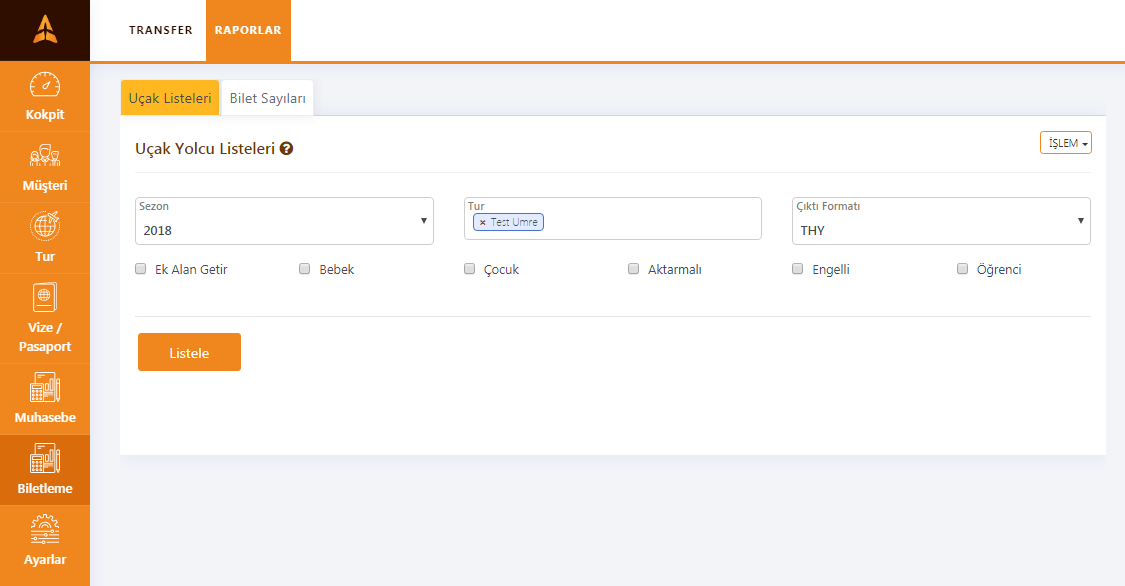
Task: Click the orange logo in top-left corner
Action: click(44, 29)
